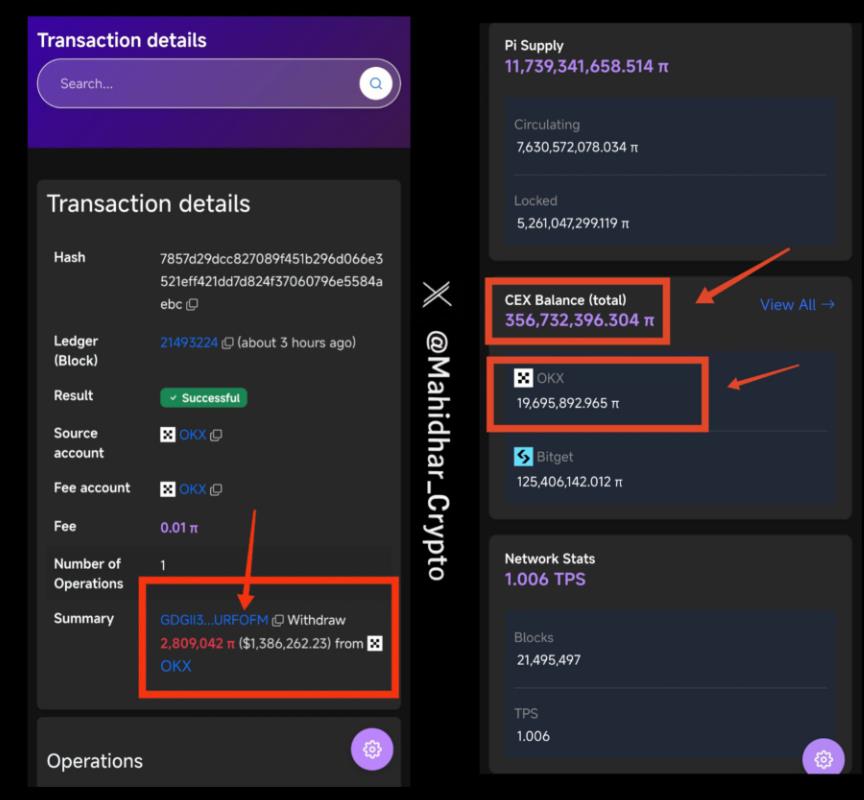
Task: Click the Bitget logo in CEX Balance list
Action: pos(523,457)
